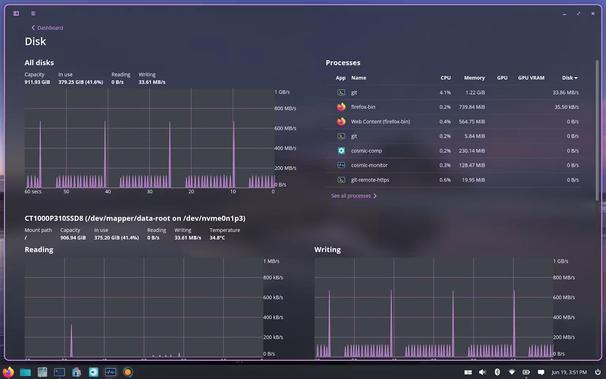Image resolution: width=606 pixels, height=379 pixels.
Task: Click the 911.93 GiB capacity value
Action: point(37,82)
